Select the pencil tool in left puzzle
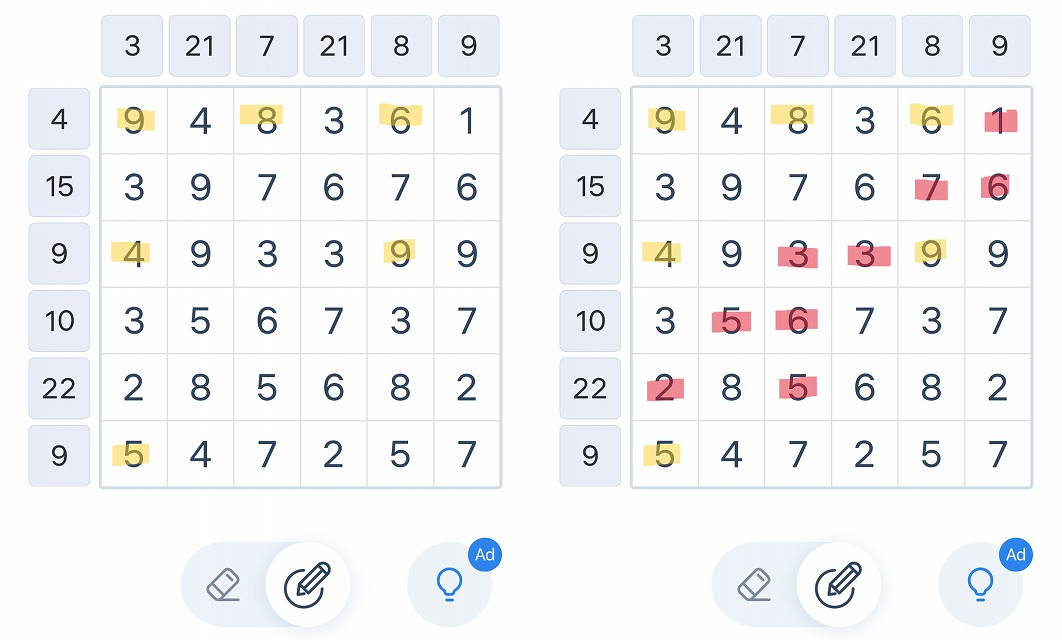1062x640 pixels. coord(307,584)
